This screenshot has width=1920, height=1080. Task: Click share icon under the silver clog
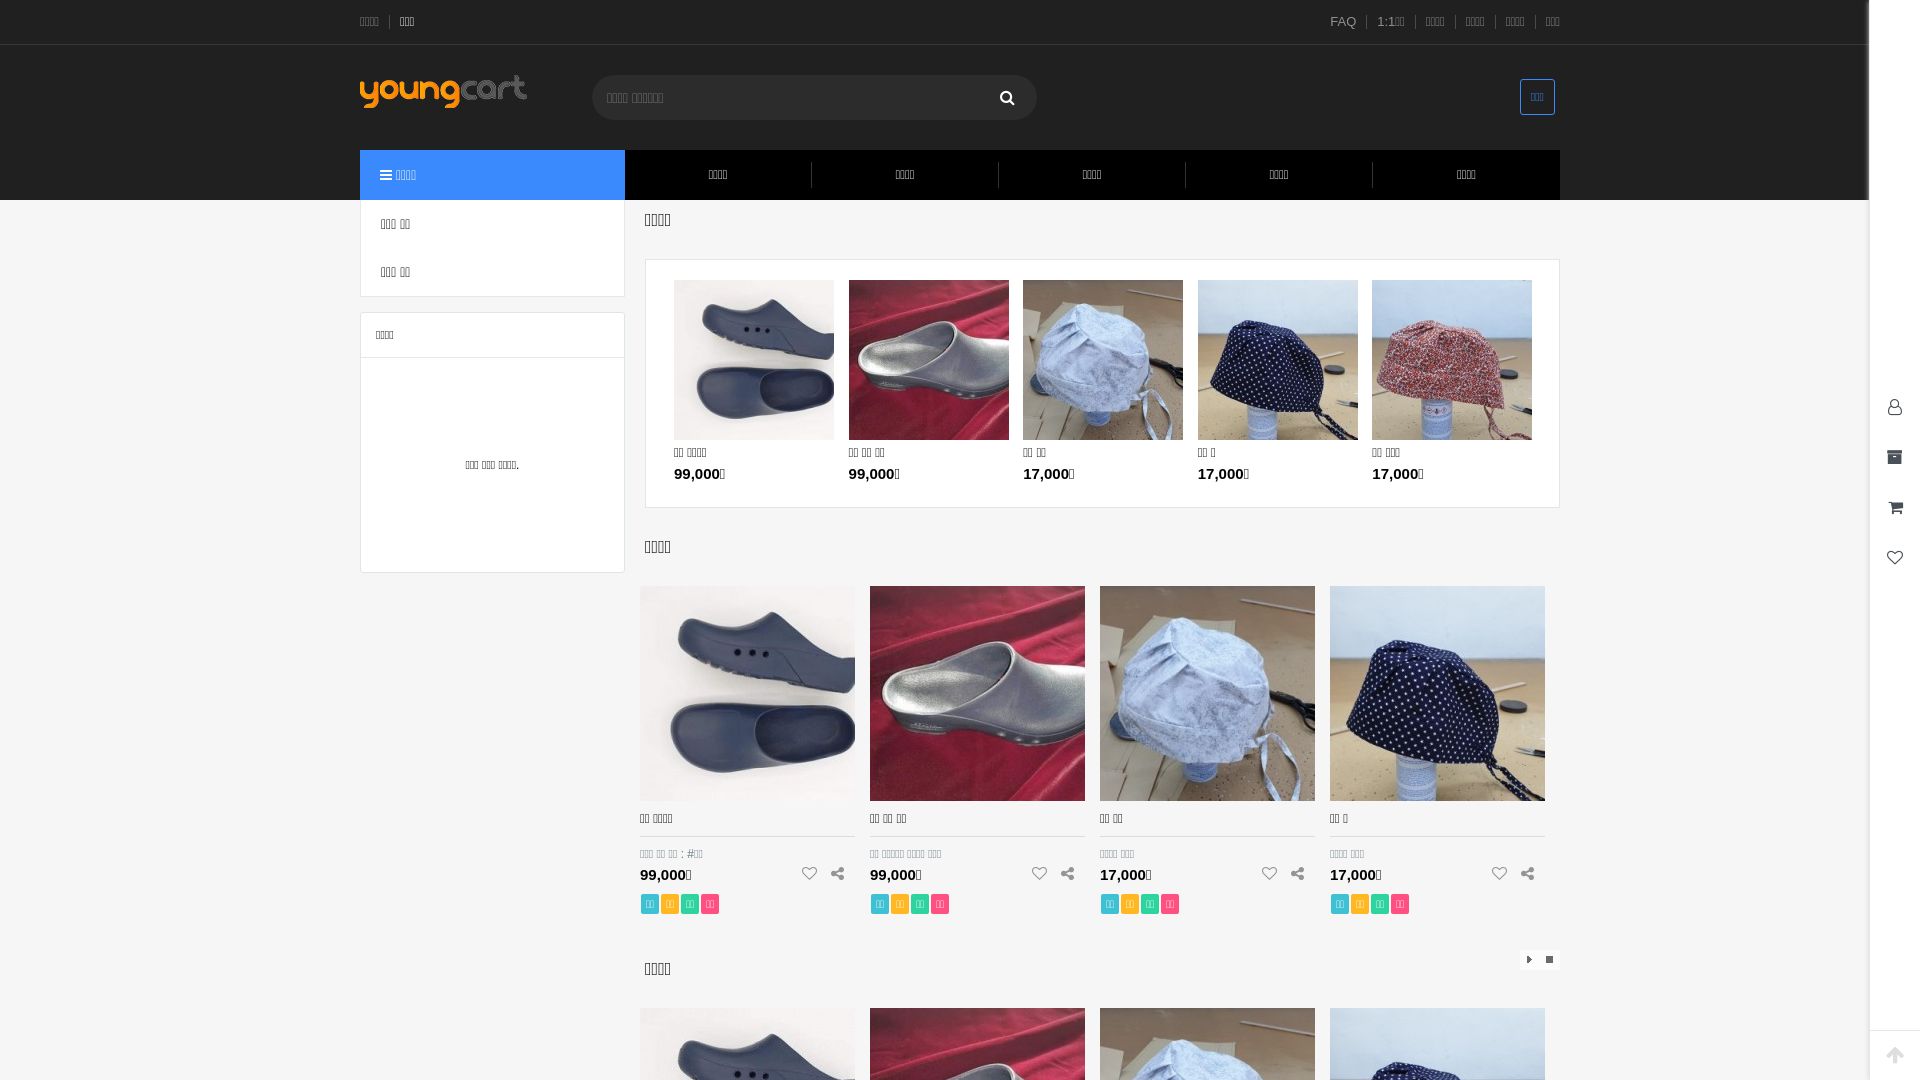click(x=1068, y=874)
